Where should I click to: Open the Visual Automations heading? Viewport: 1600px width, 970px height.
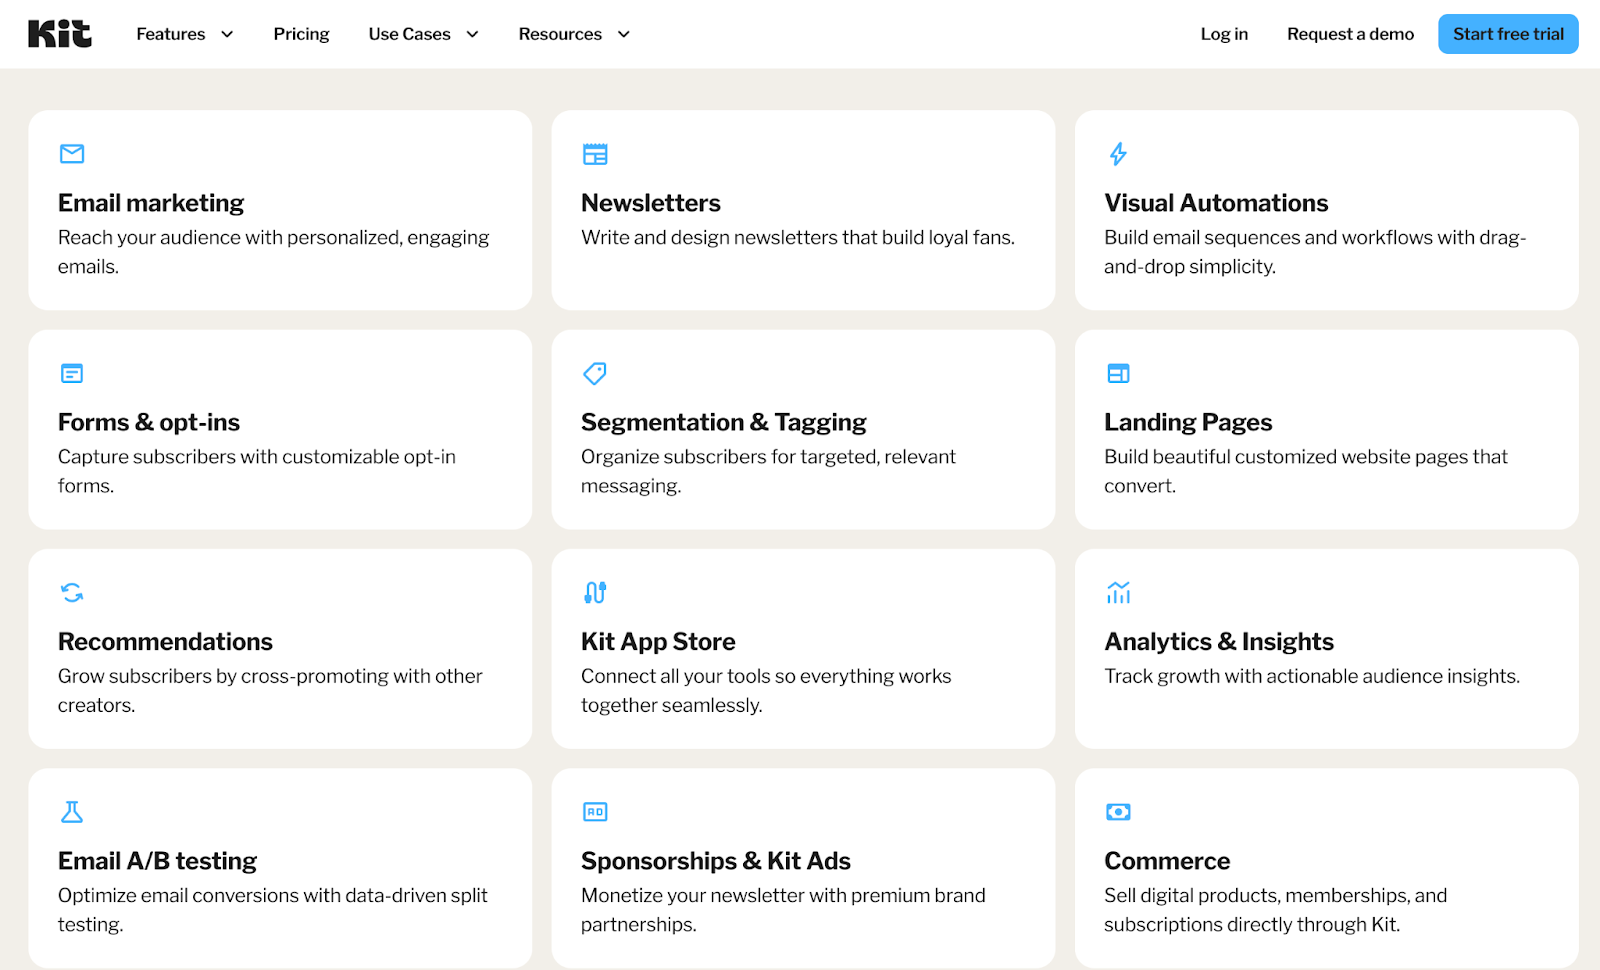tap(1216, 203)
